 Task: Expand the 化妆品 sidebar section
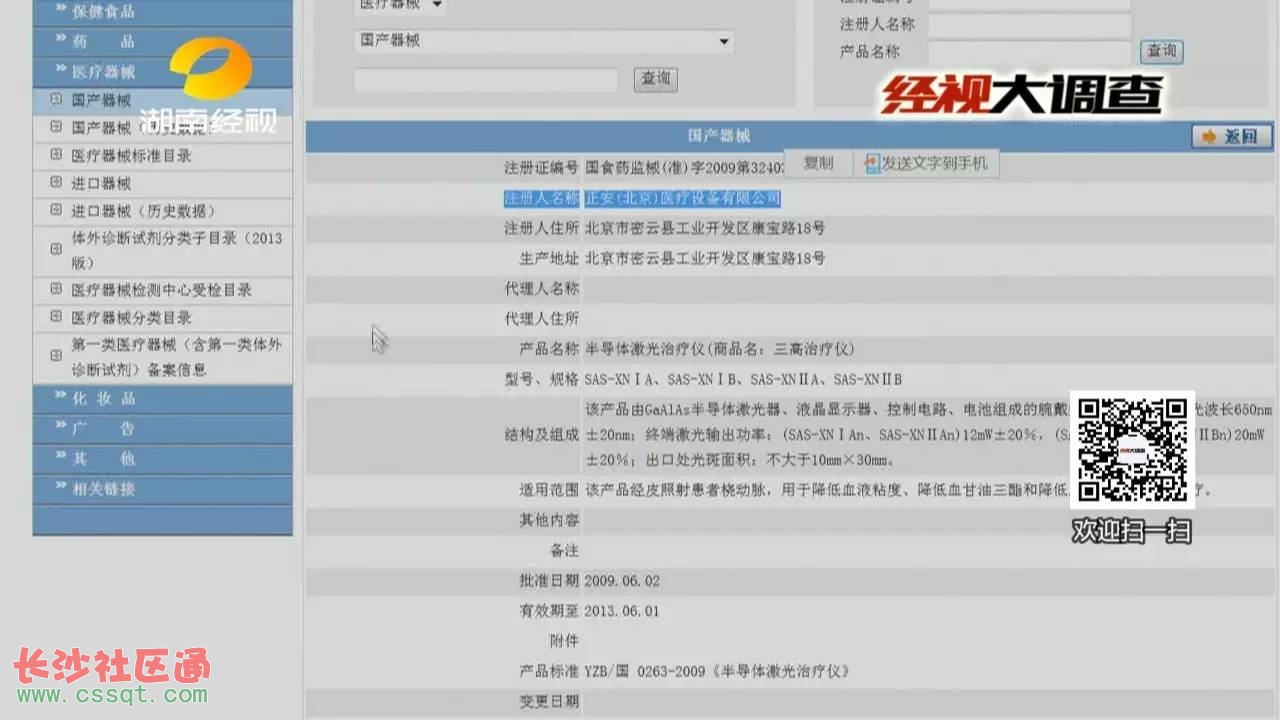163,398
